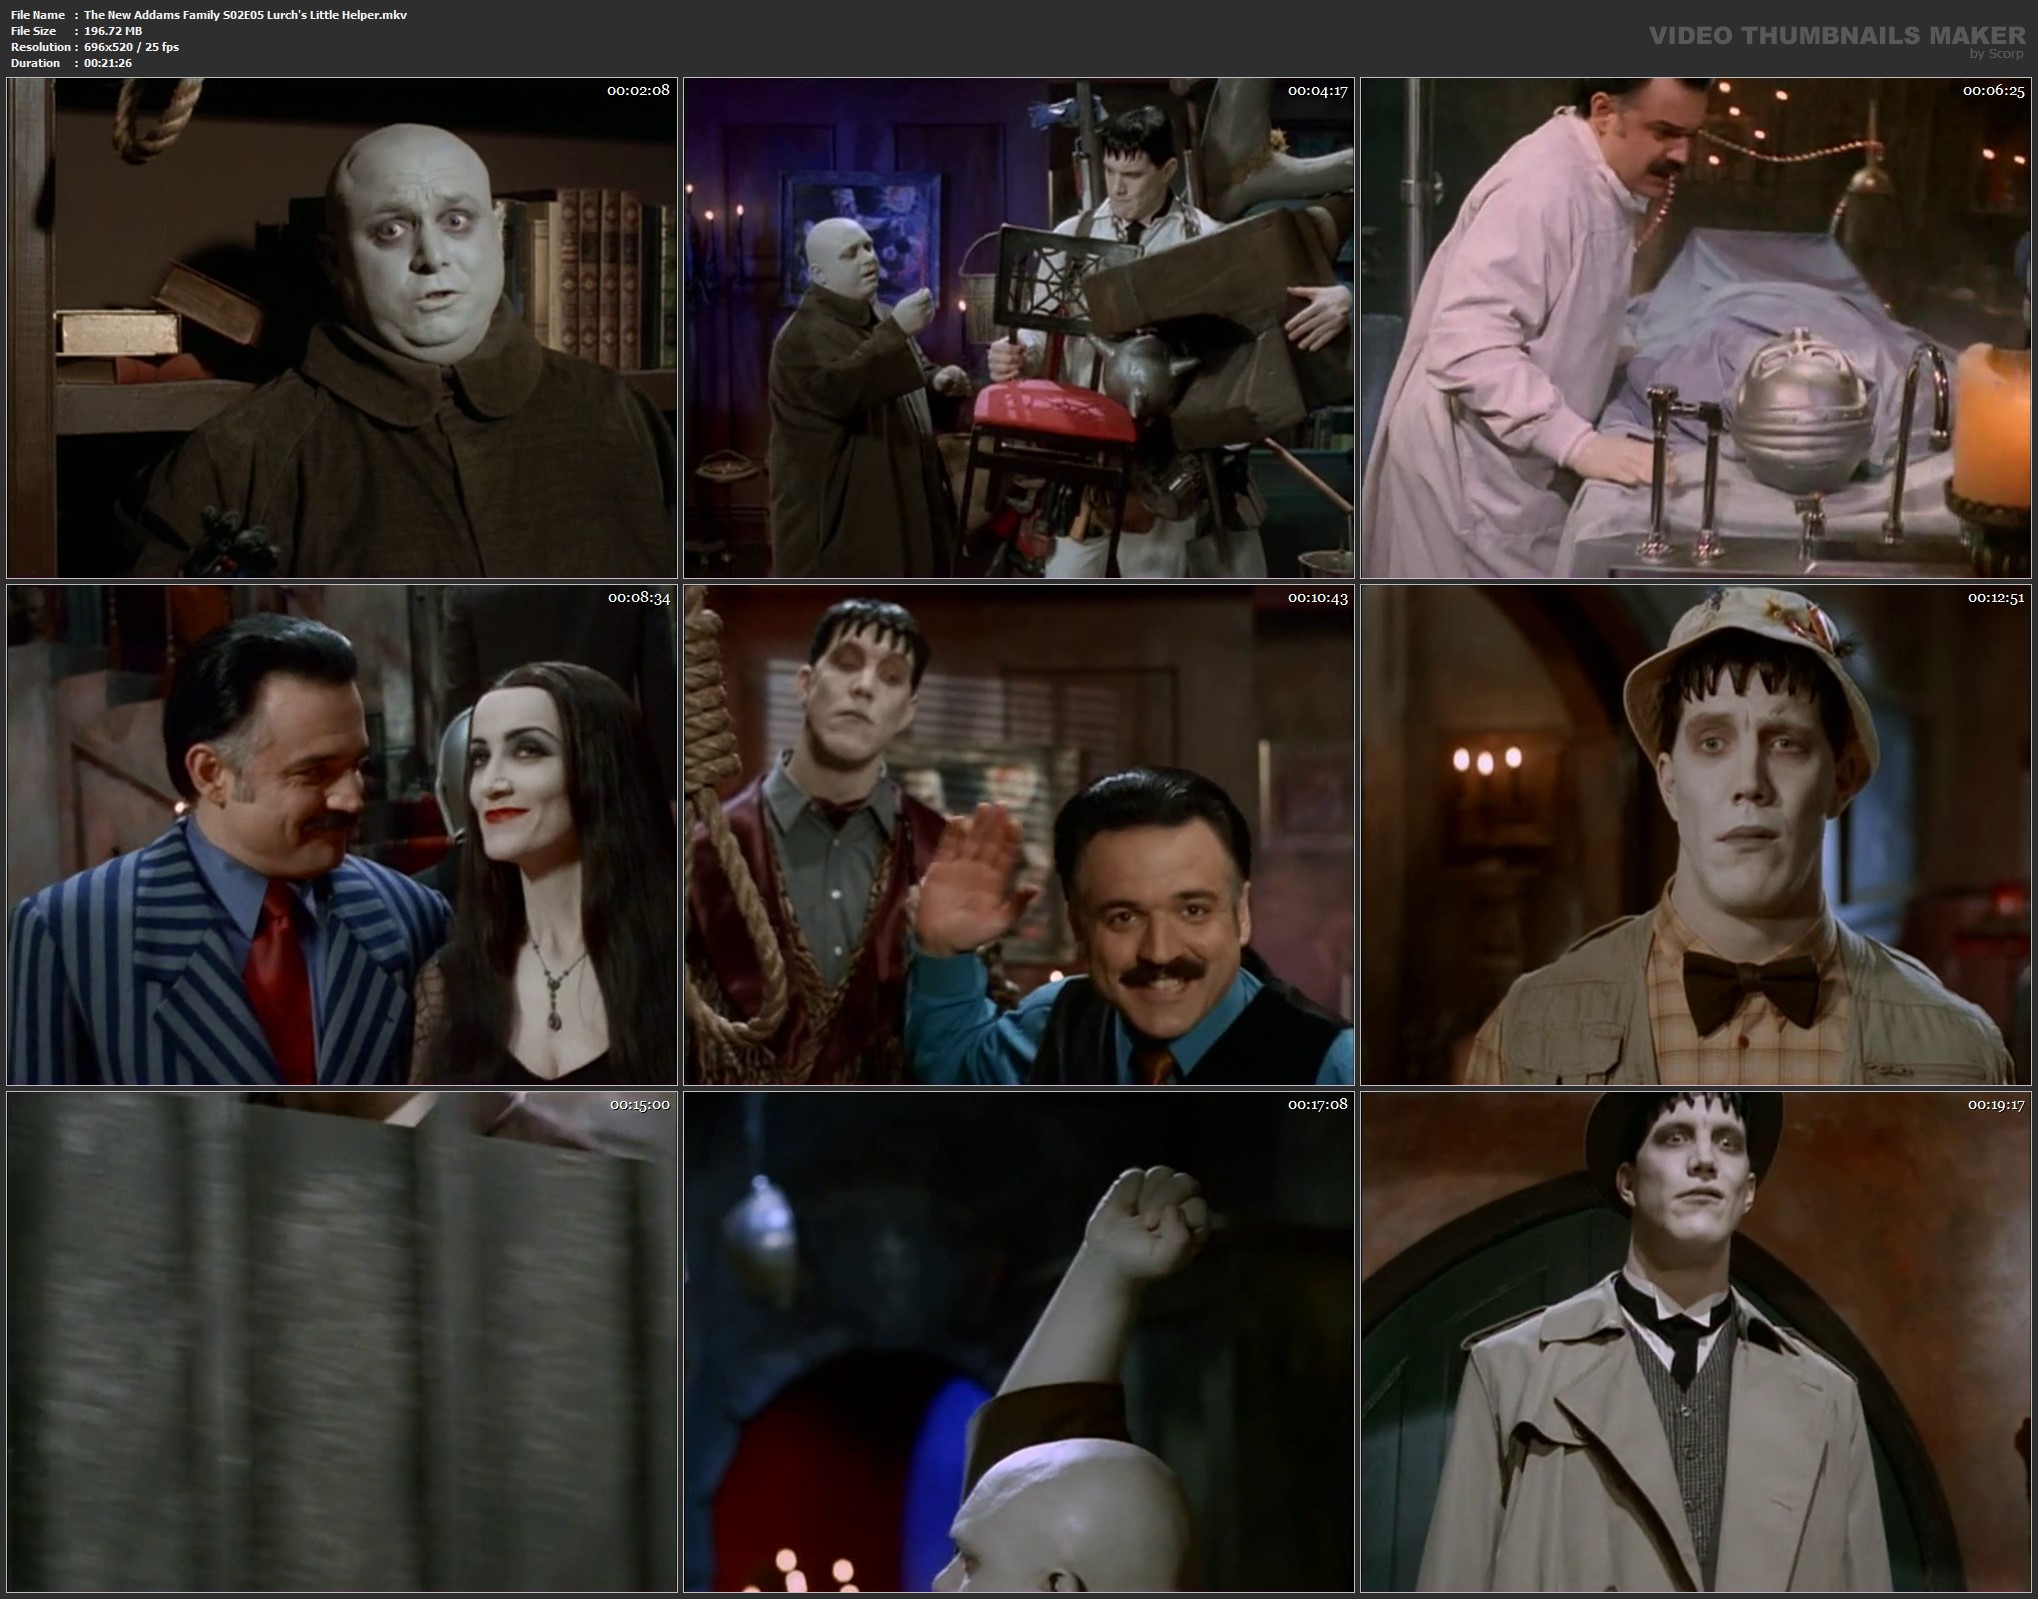Click the 00:08:34 couple thumbnail
2038x1599 pixels.
pyautogui.click(x=342, y=835)
